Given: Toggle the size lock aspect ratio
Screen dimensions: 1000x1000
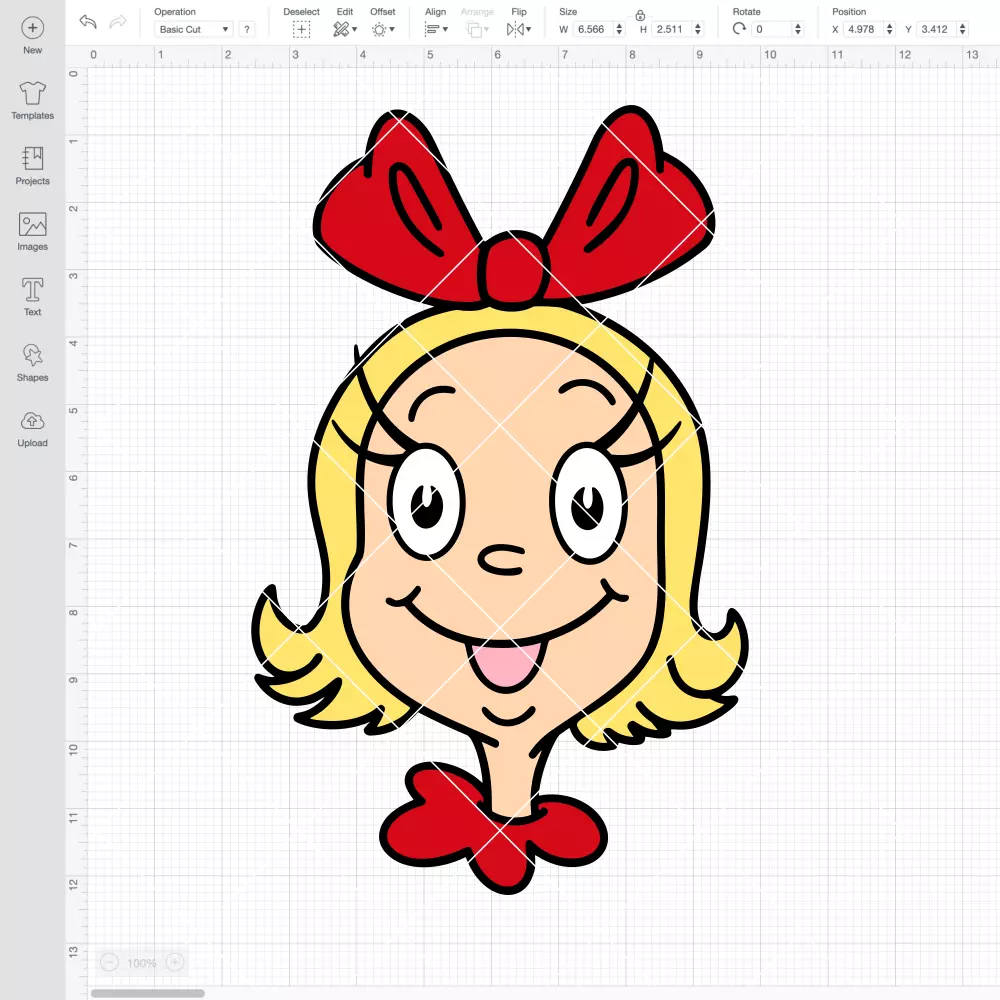Looking at the screenshot, I should [640, 15].
